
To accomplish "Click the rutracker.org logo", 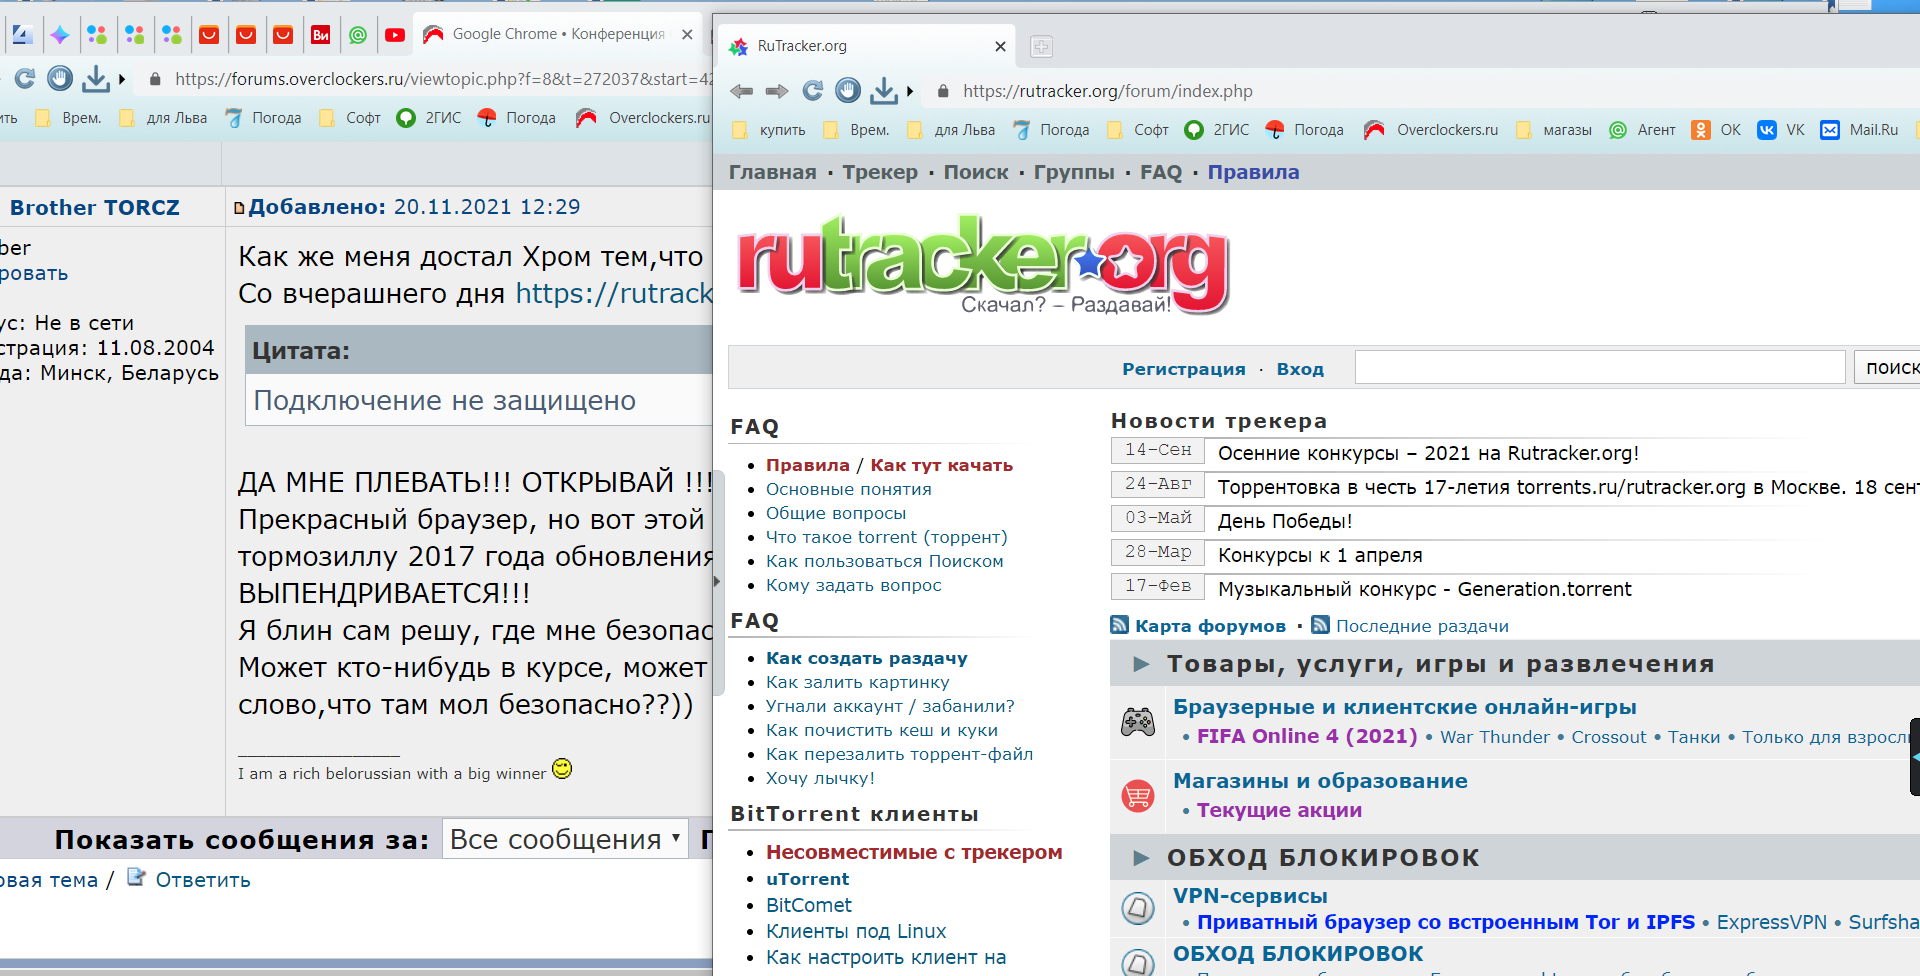I will tap(984, 264).
